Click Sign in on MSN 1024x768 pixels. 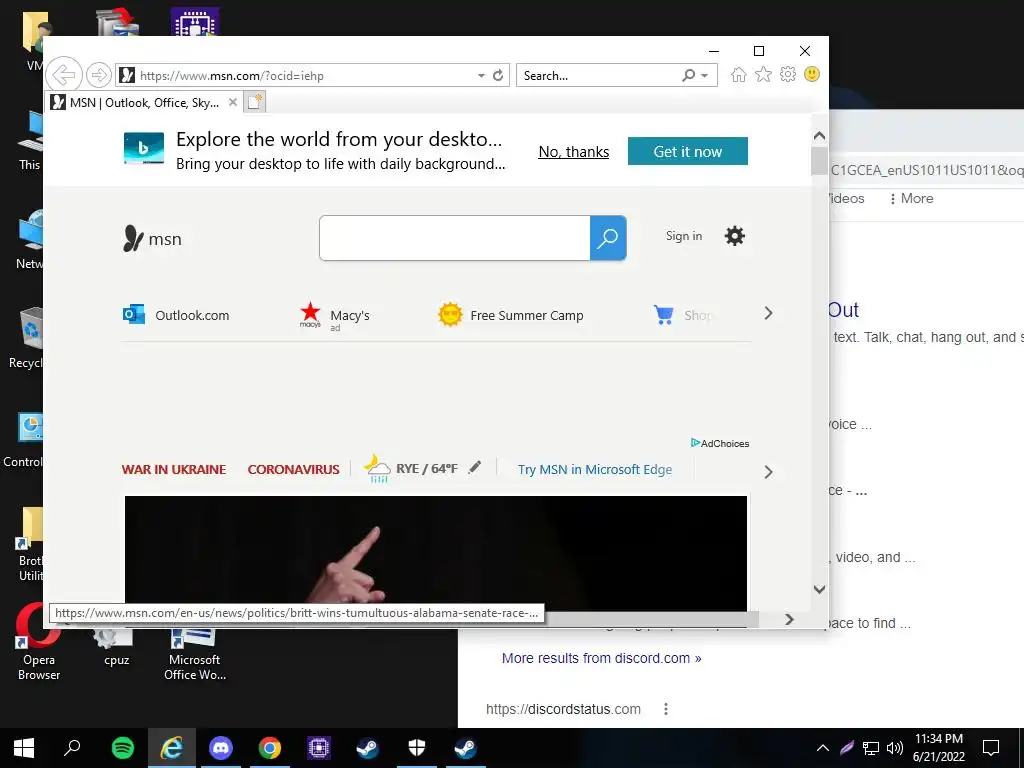684,236
